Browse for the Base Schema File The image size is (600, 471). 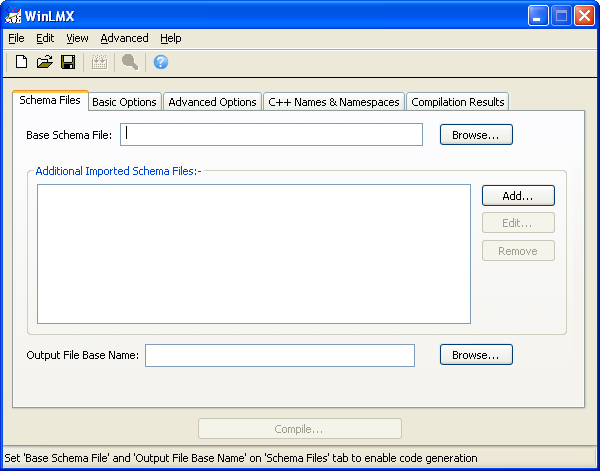pos(476,135)
